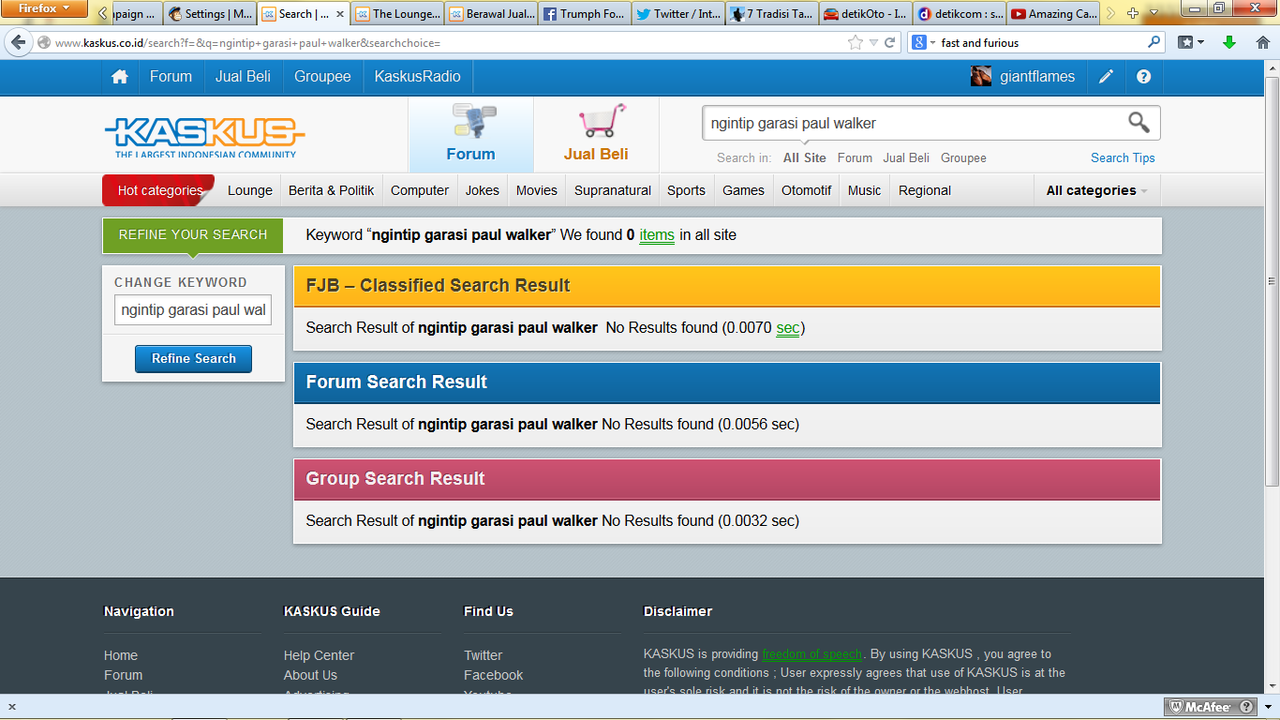Image resolution: width=1280 pixels, height=720 pixels.
Task: Open downloads with the green arrow icon
Action: tap(1230, 43)
